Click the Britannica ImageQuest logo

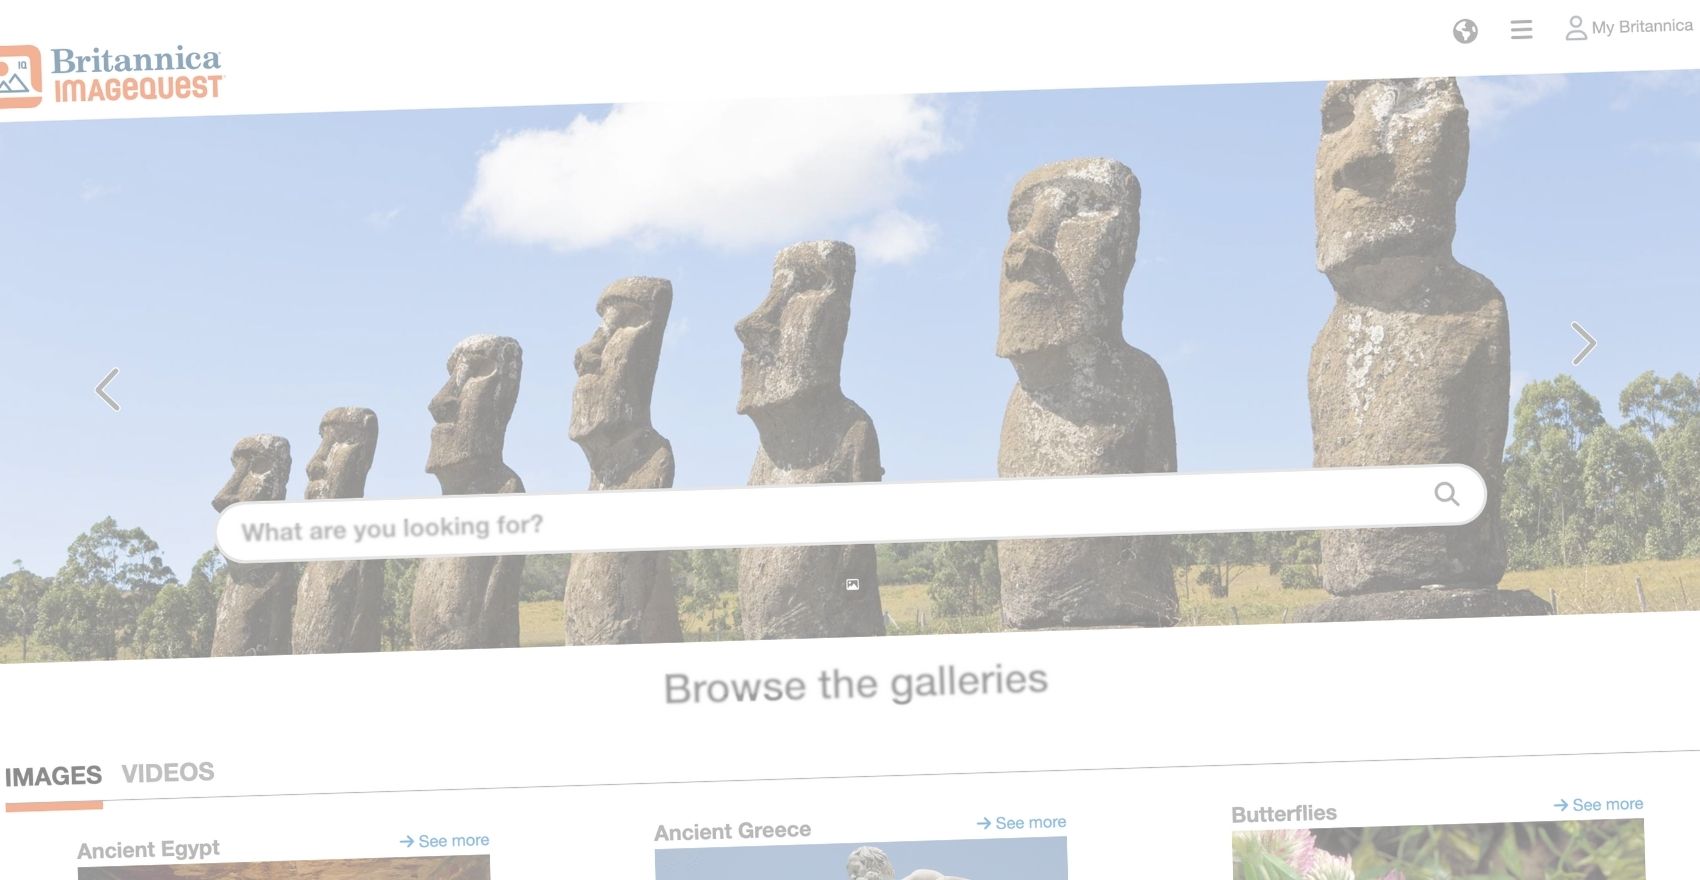pos(112,76)
